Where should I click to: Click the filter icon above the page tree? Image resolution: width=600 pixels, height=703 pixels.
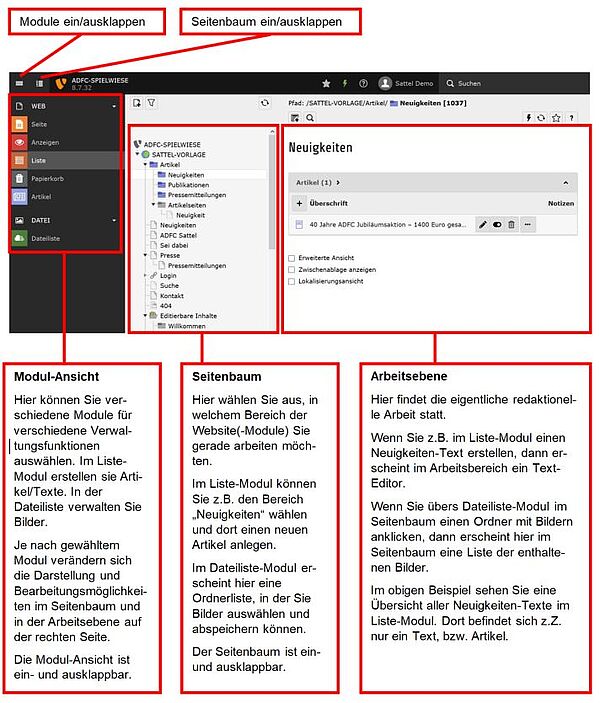pyautogui.click(x=152, y=102)
